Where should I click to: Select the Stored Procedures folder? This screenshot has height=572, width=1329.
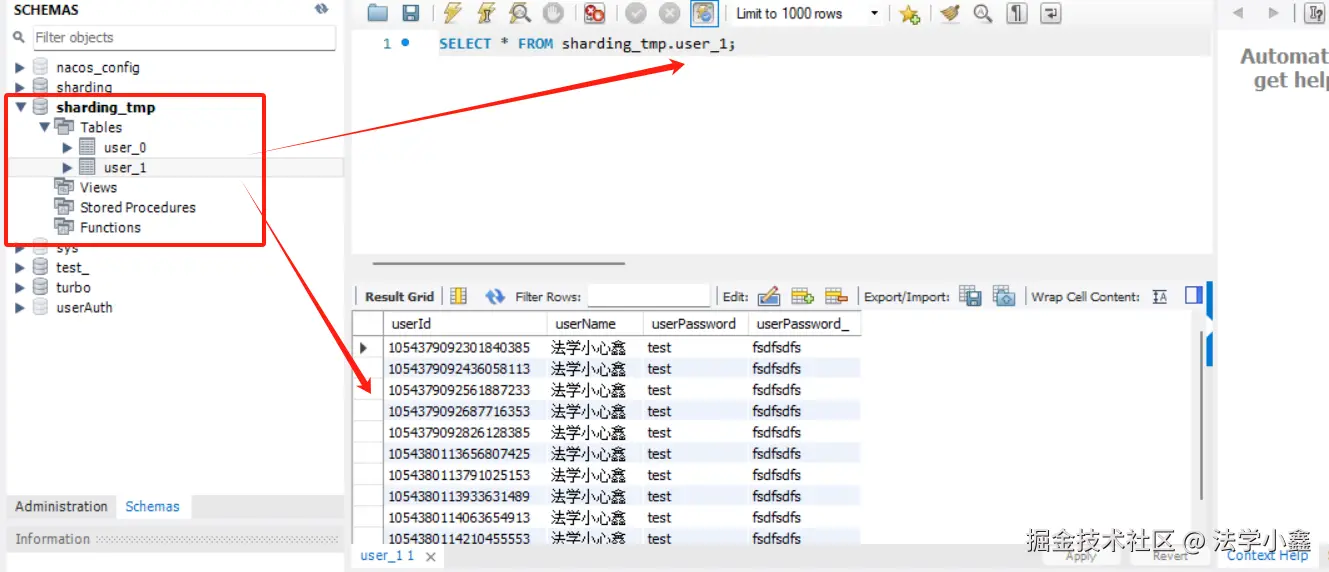pos(138,207)
